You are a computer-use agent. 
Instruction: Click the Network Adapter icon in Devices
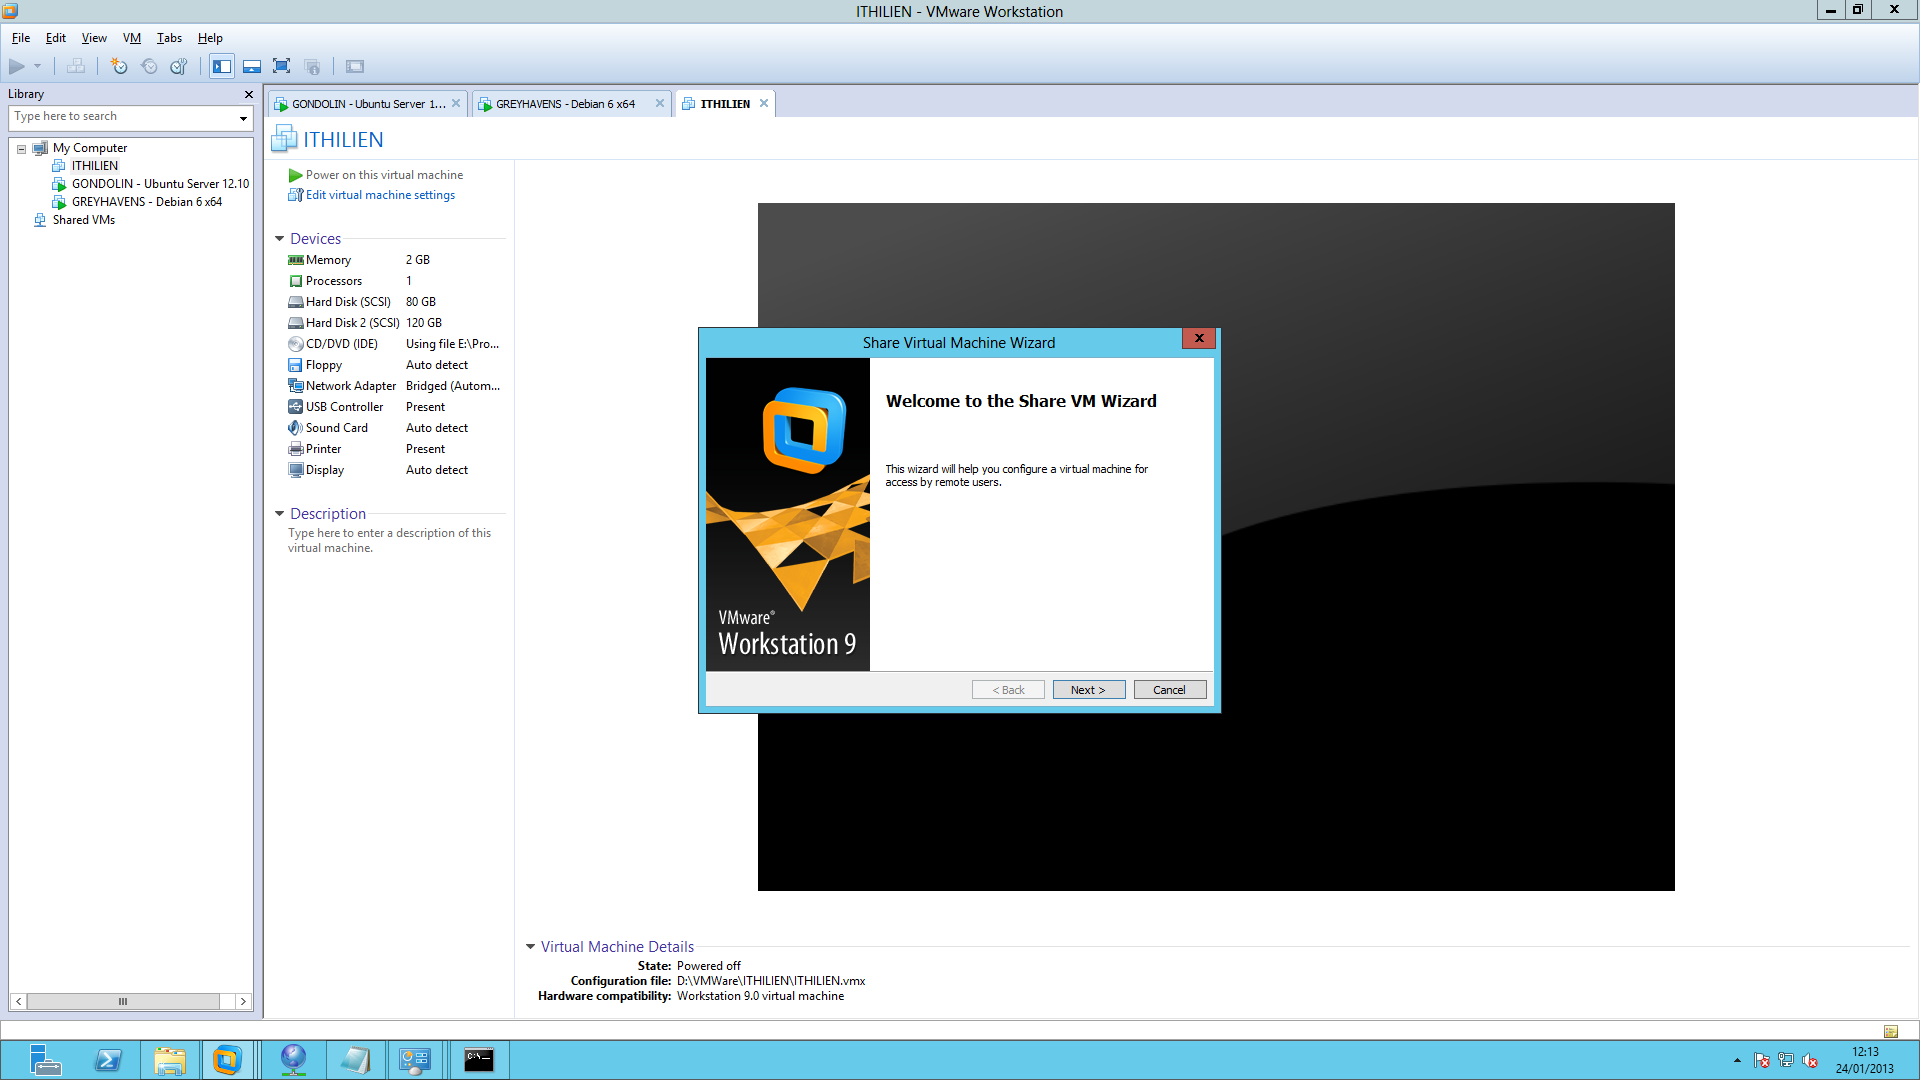(295, 385)
